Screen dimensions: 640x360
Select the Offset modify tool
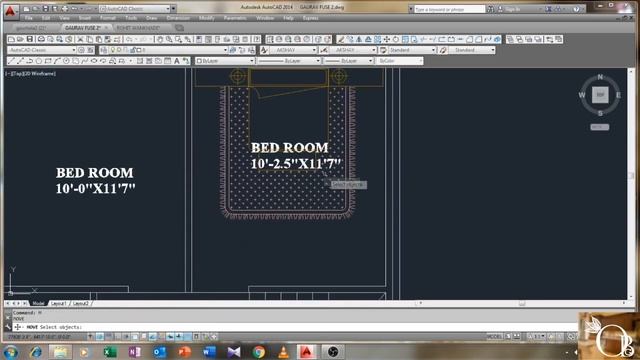[x=368, y=39]
